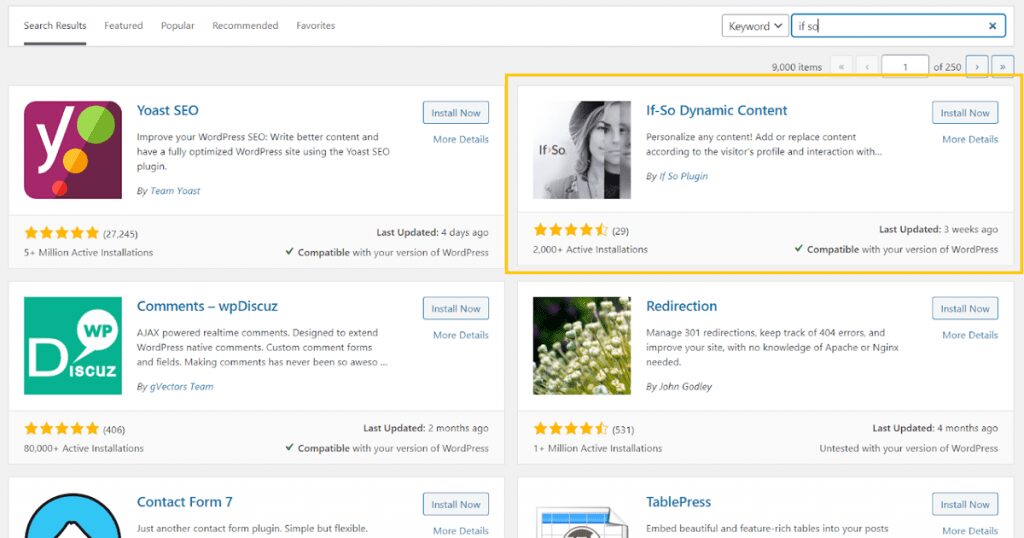
Task: Open the If-So Dynamic Content title link
Action: tap(716, 110)
